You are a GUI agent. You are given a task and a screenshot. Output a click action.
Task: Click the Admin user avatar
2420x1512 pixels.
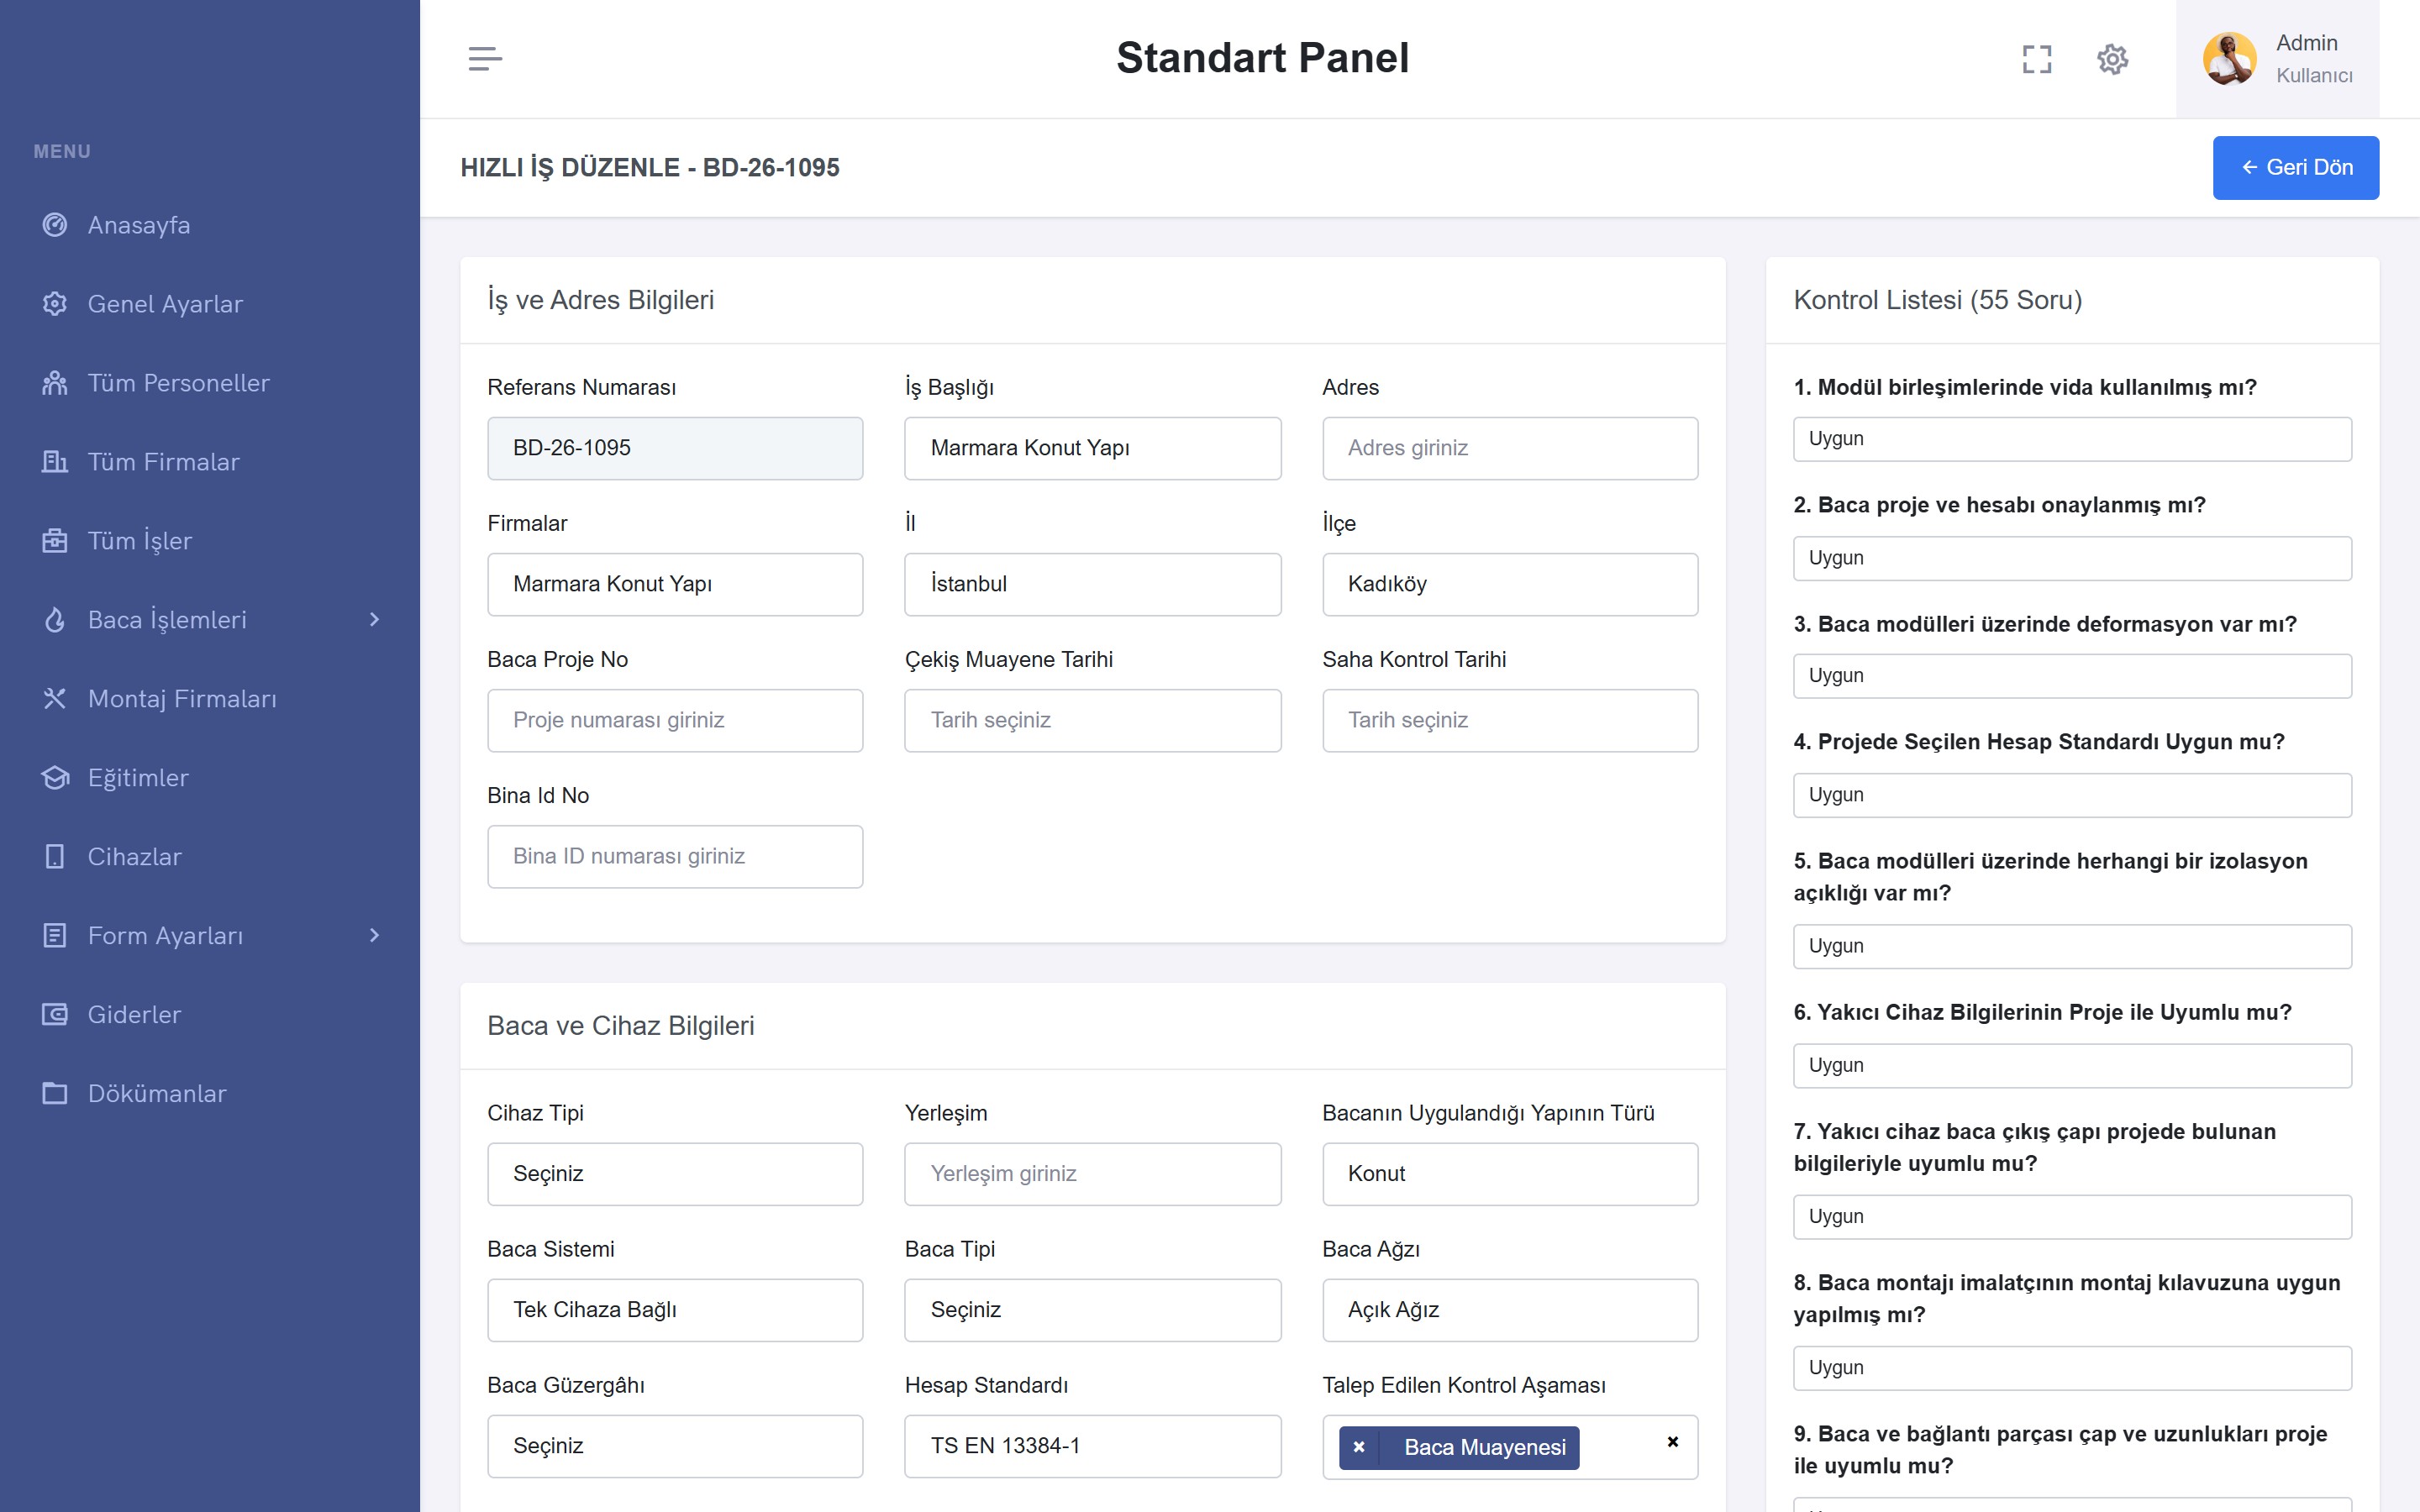pyautogui.click(x=2229, y=59)
